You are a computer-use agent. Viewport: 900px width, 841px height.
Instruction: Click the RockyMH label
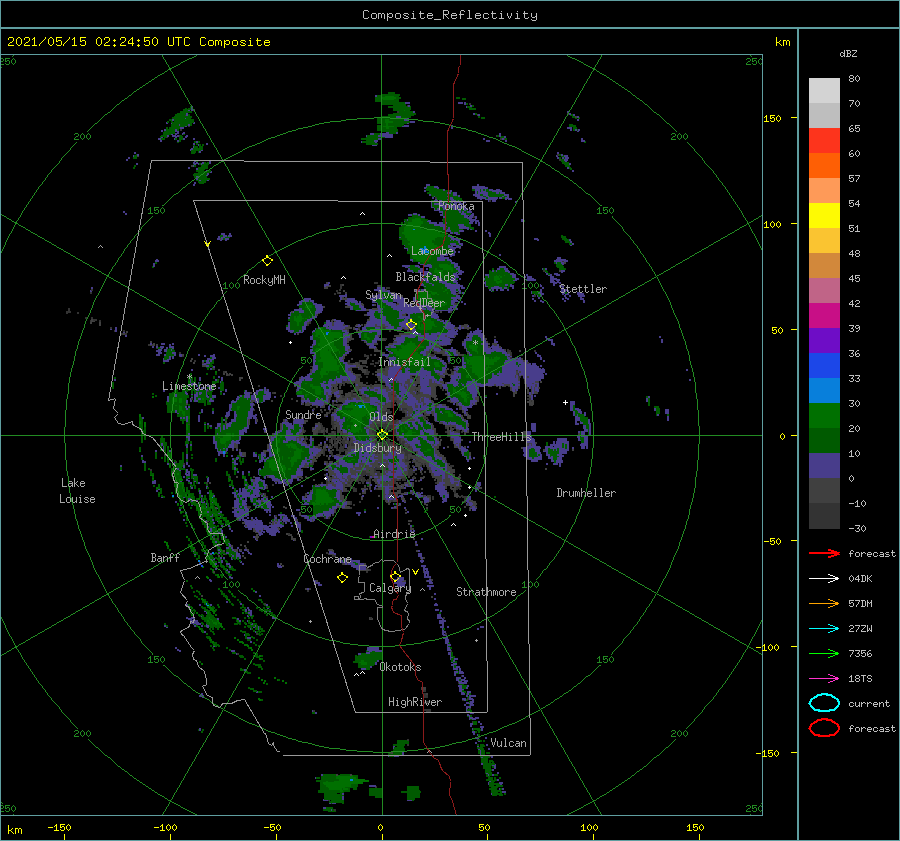(264, 280)
